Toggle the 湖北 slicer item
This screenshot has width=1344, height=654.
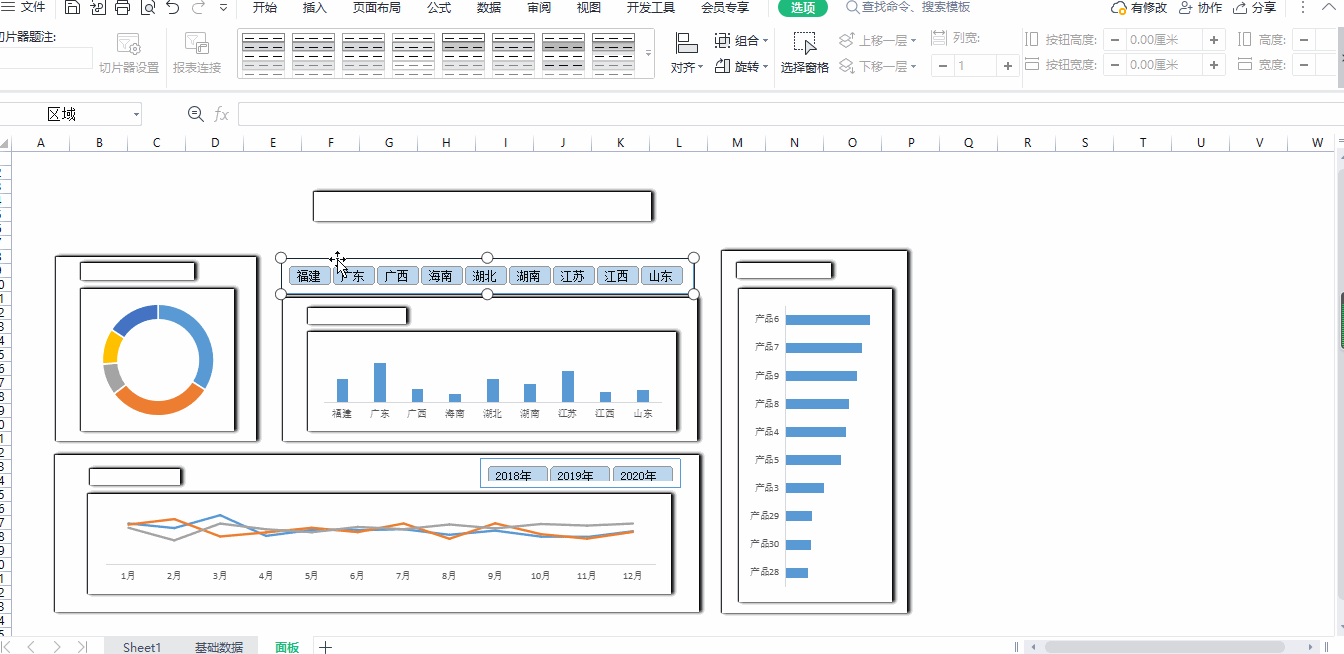tap(484, 276)
